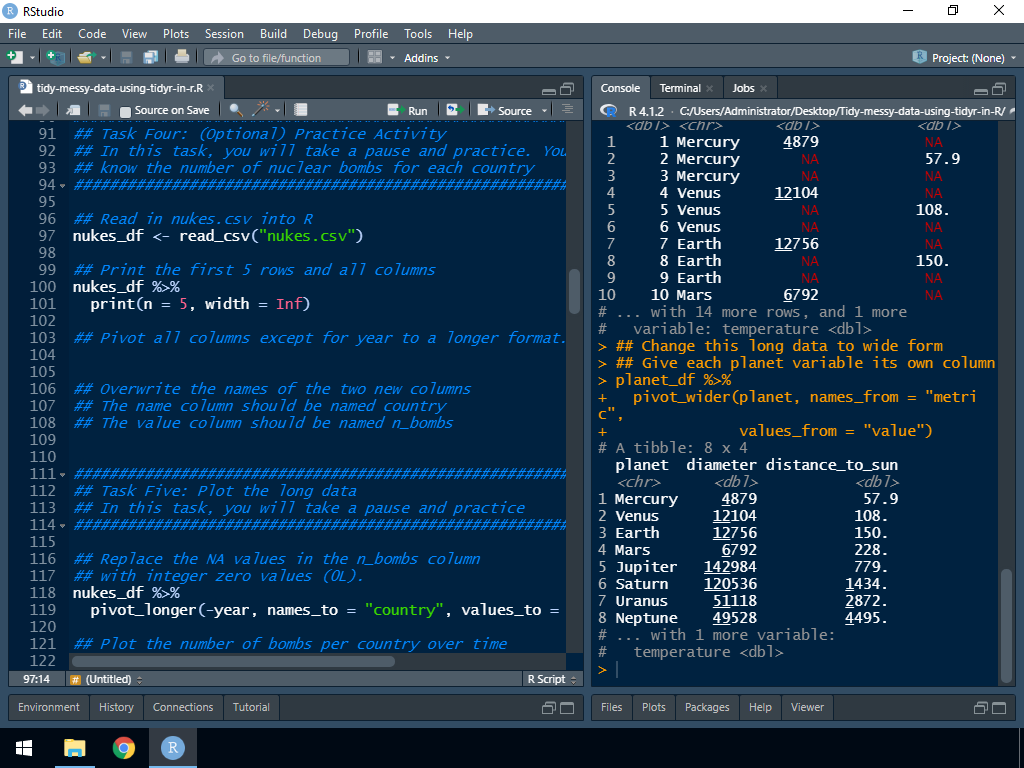The height and width of the screenshot is (768, 1024).
Task: Click the Go to file/function search field
Action: tap(280, 58)
